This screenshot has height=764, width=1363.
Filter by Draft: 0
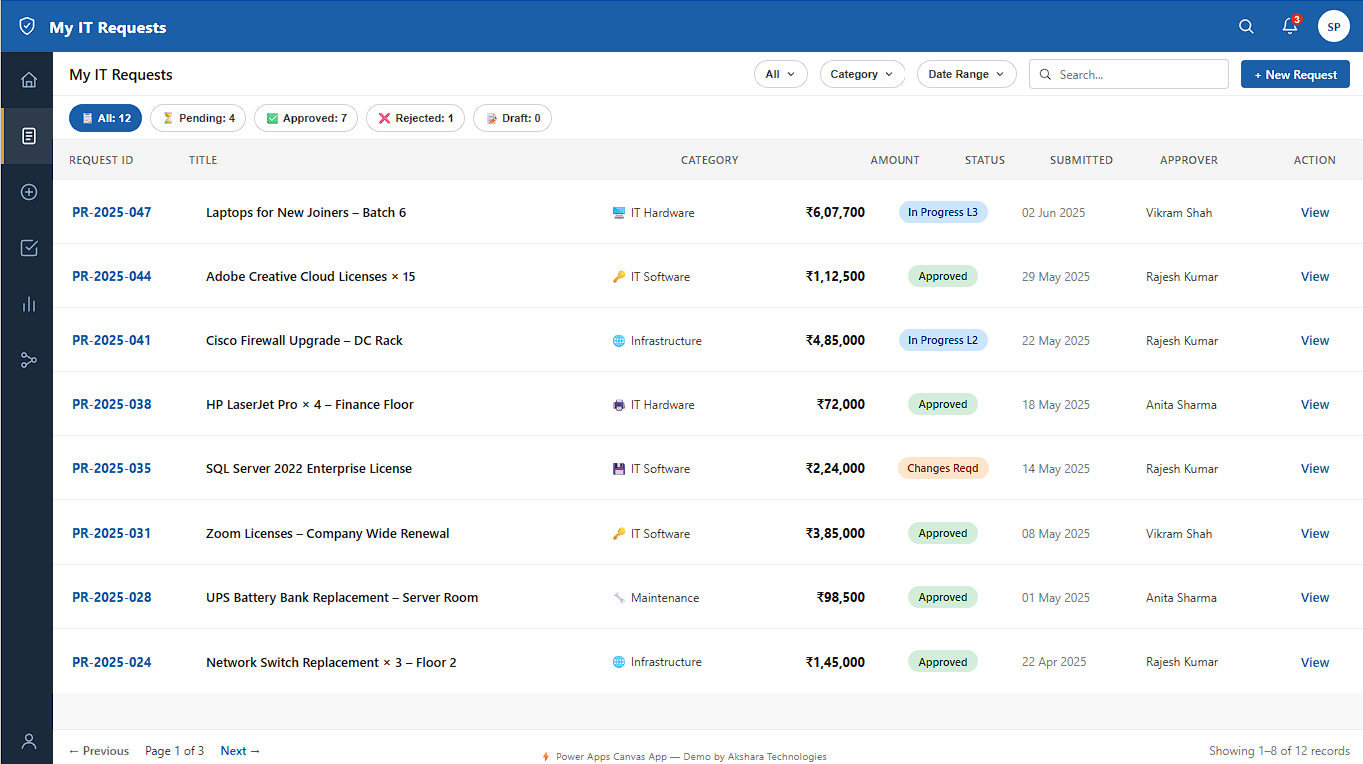[512, 118]
